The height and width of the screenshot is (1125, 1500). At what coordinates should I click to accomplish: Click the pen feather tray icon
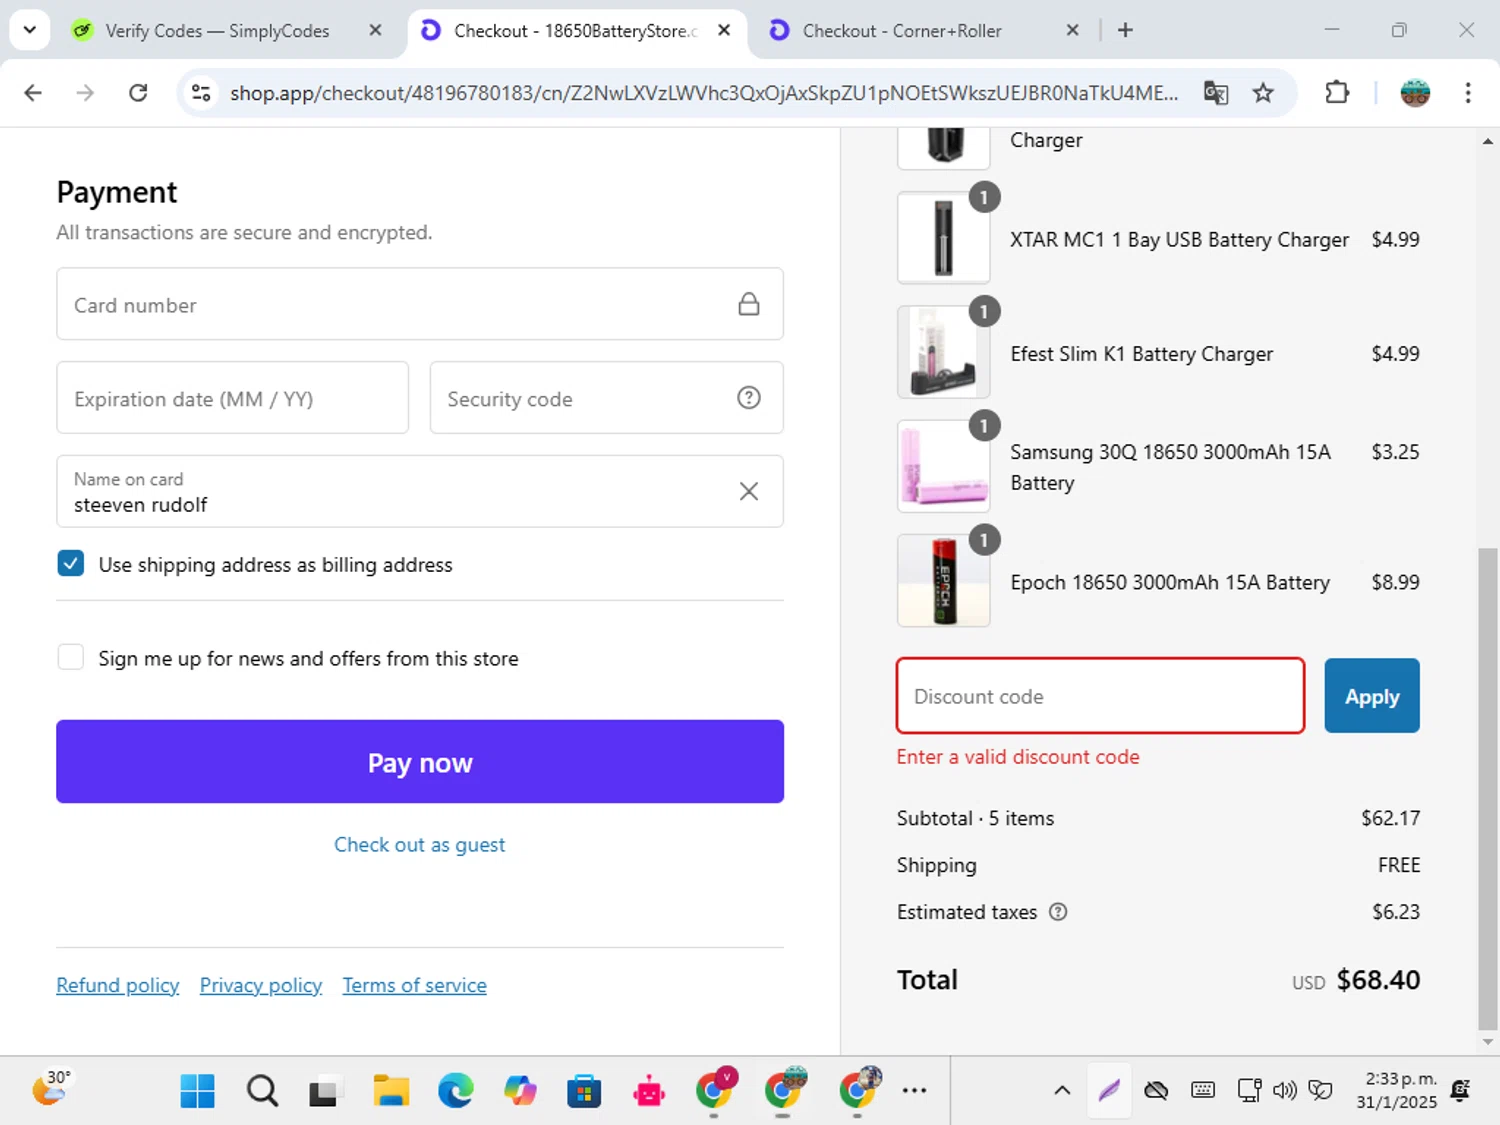1109,1090
